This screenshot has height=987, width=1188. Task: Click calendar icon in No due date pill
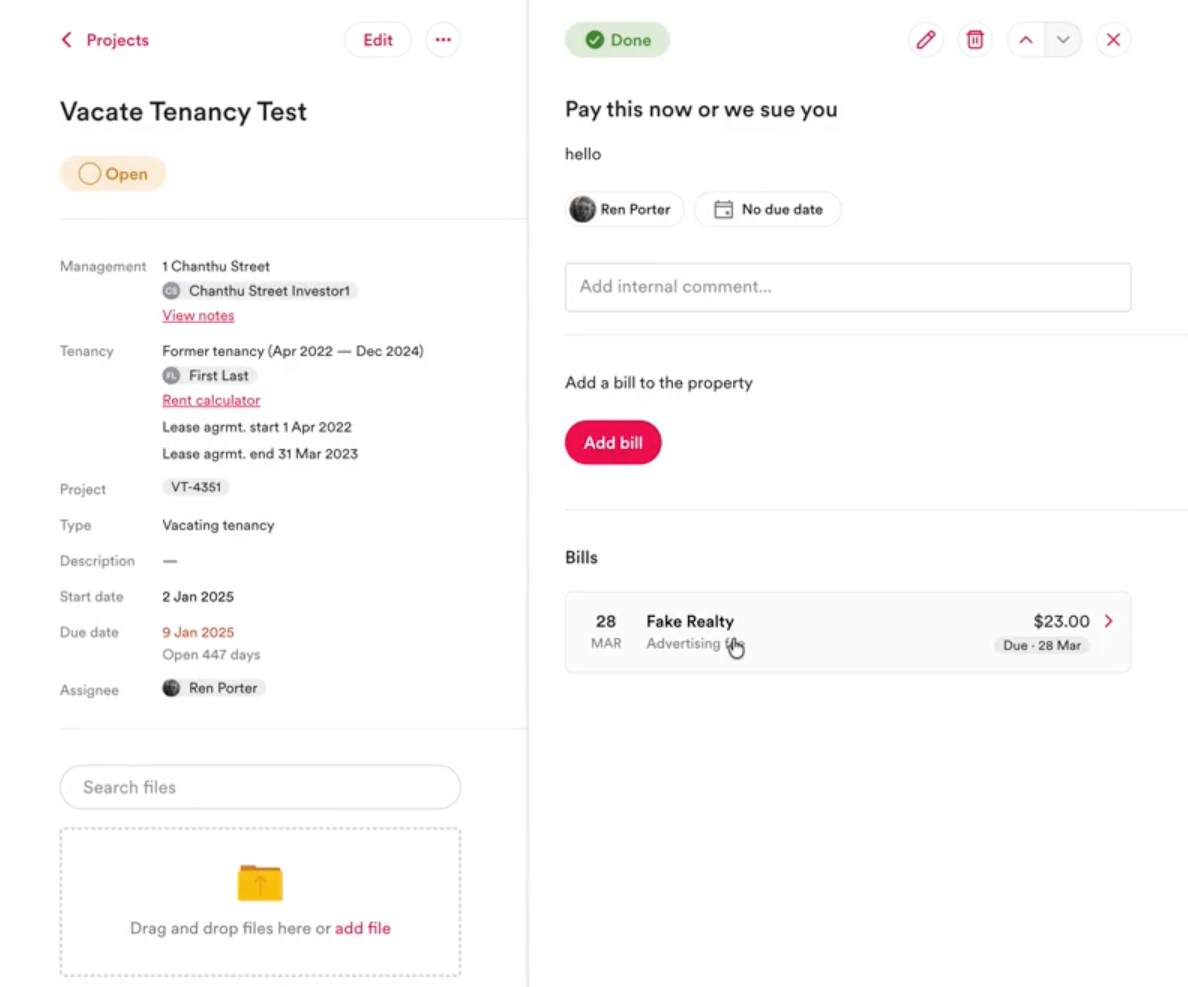pyautogui.click(x=724, y=210)
